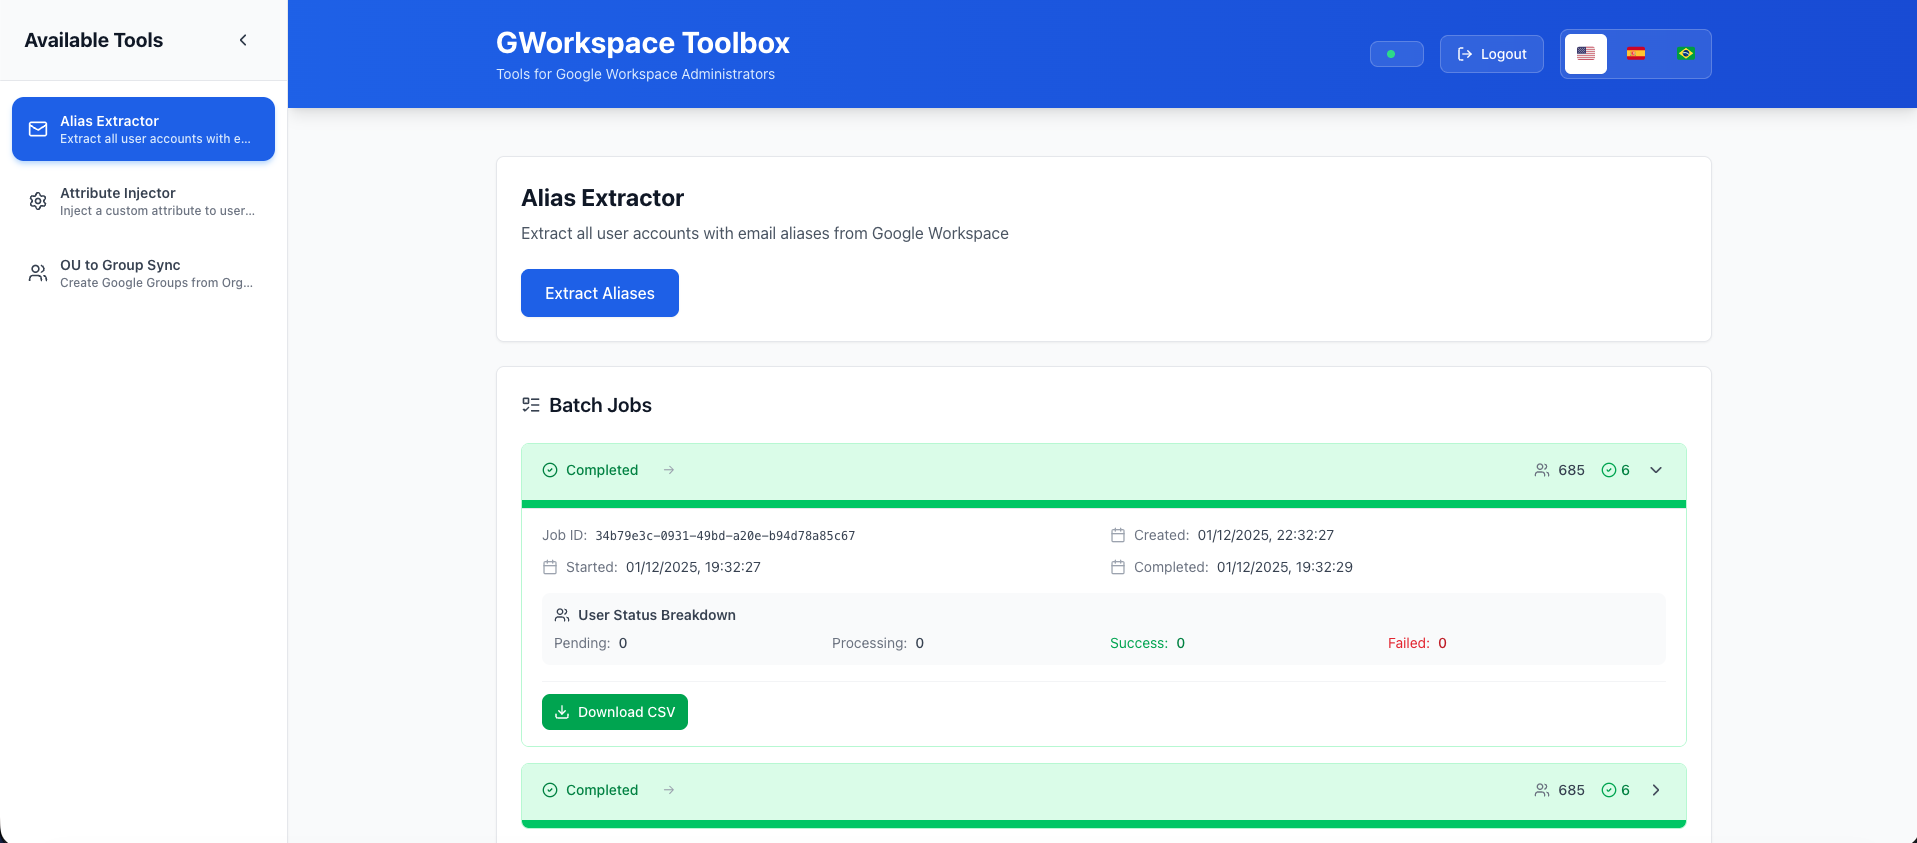Click the Attribute Injector gear icon
This screenshot has height=843, width=1917.
pos(38,201)
